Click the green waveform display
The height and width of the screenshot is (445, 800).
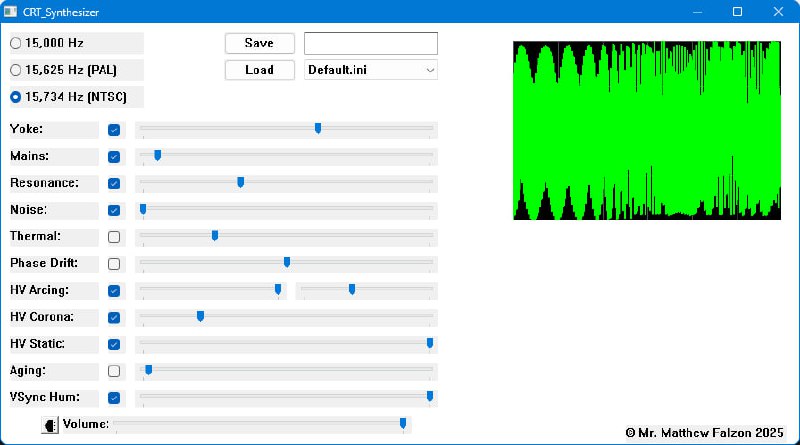[647, 131]
